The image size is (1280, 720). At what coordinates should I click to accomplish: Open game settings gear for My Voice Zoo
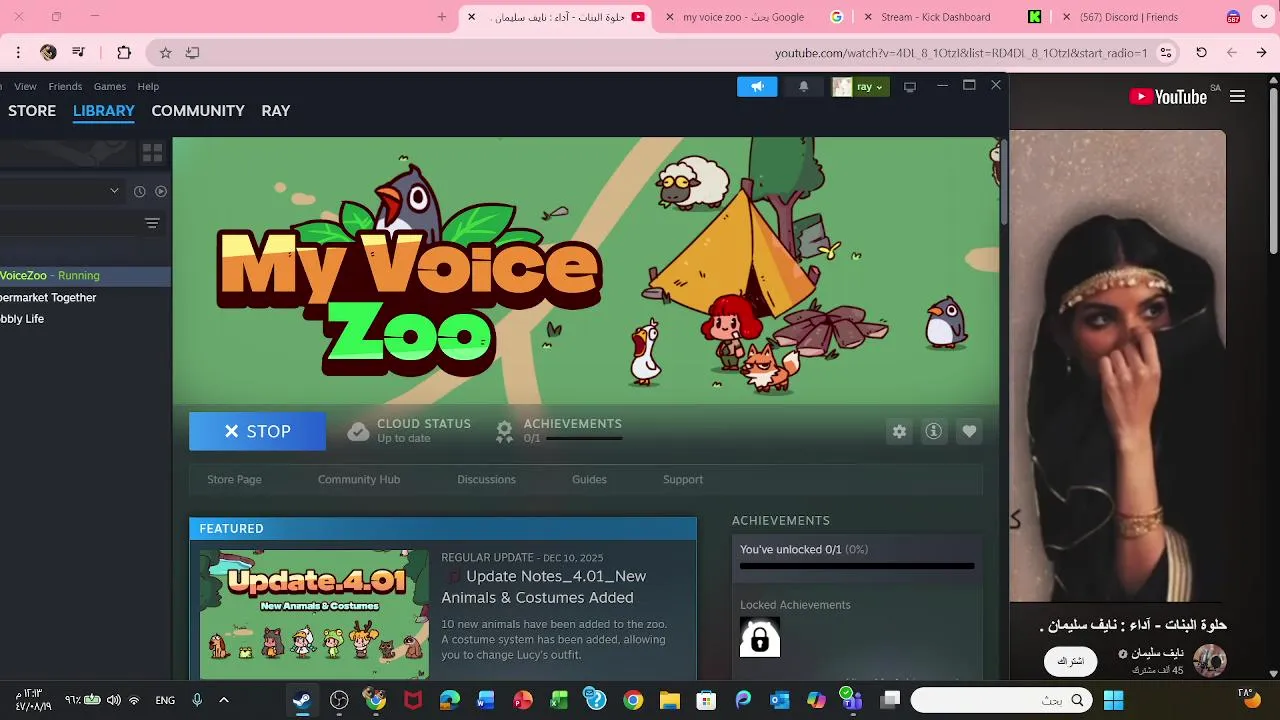pyautogui.click(x=899, y=431)
